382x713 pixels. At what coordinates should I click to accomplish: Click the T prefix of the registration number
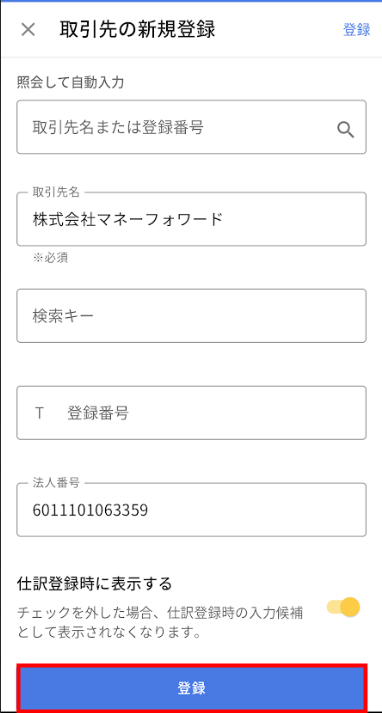point(40,413)
